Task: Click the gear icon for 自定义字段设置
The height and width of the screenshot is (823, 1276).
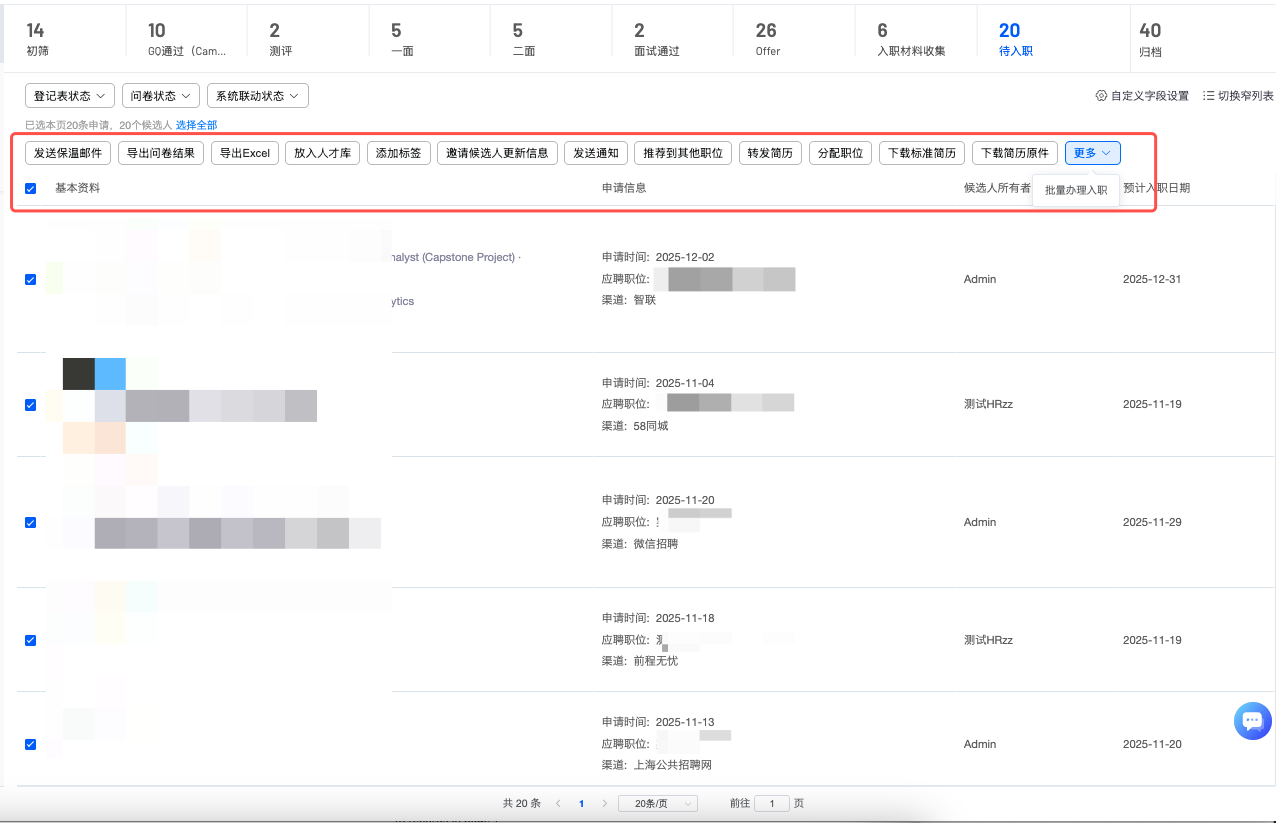Action: pyautogui.click(x=1102, y=96)
